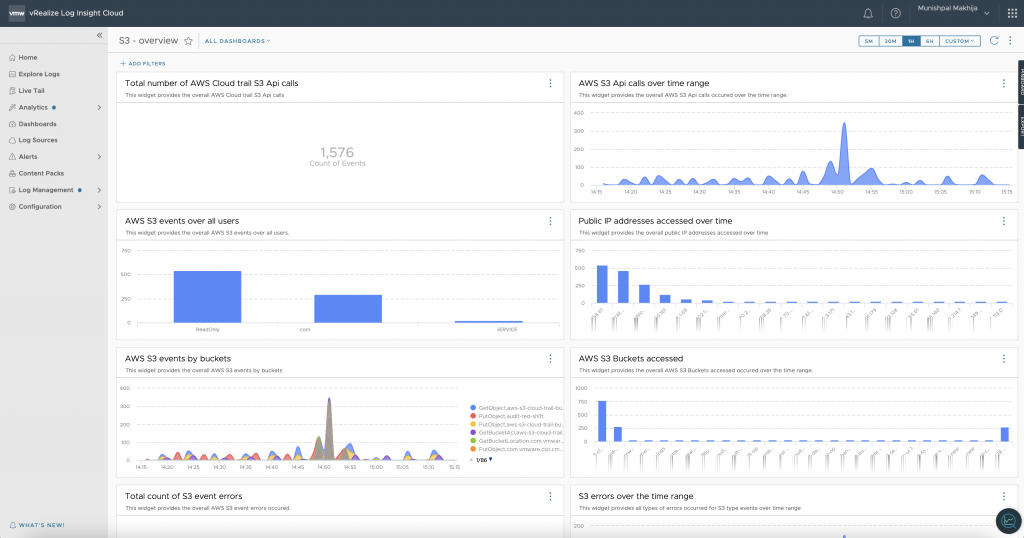Image resolution: width=1024 pixels, height=538 pixels.
Task: Select the 5M time range
Action: coord(869,41)
